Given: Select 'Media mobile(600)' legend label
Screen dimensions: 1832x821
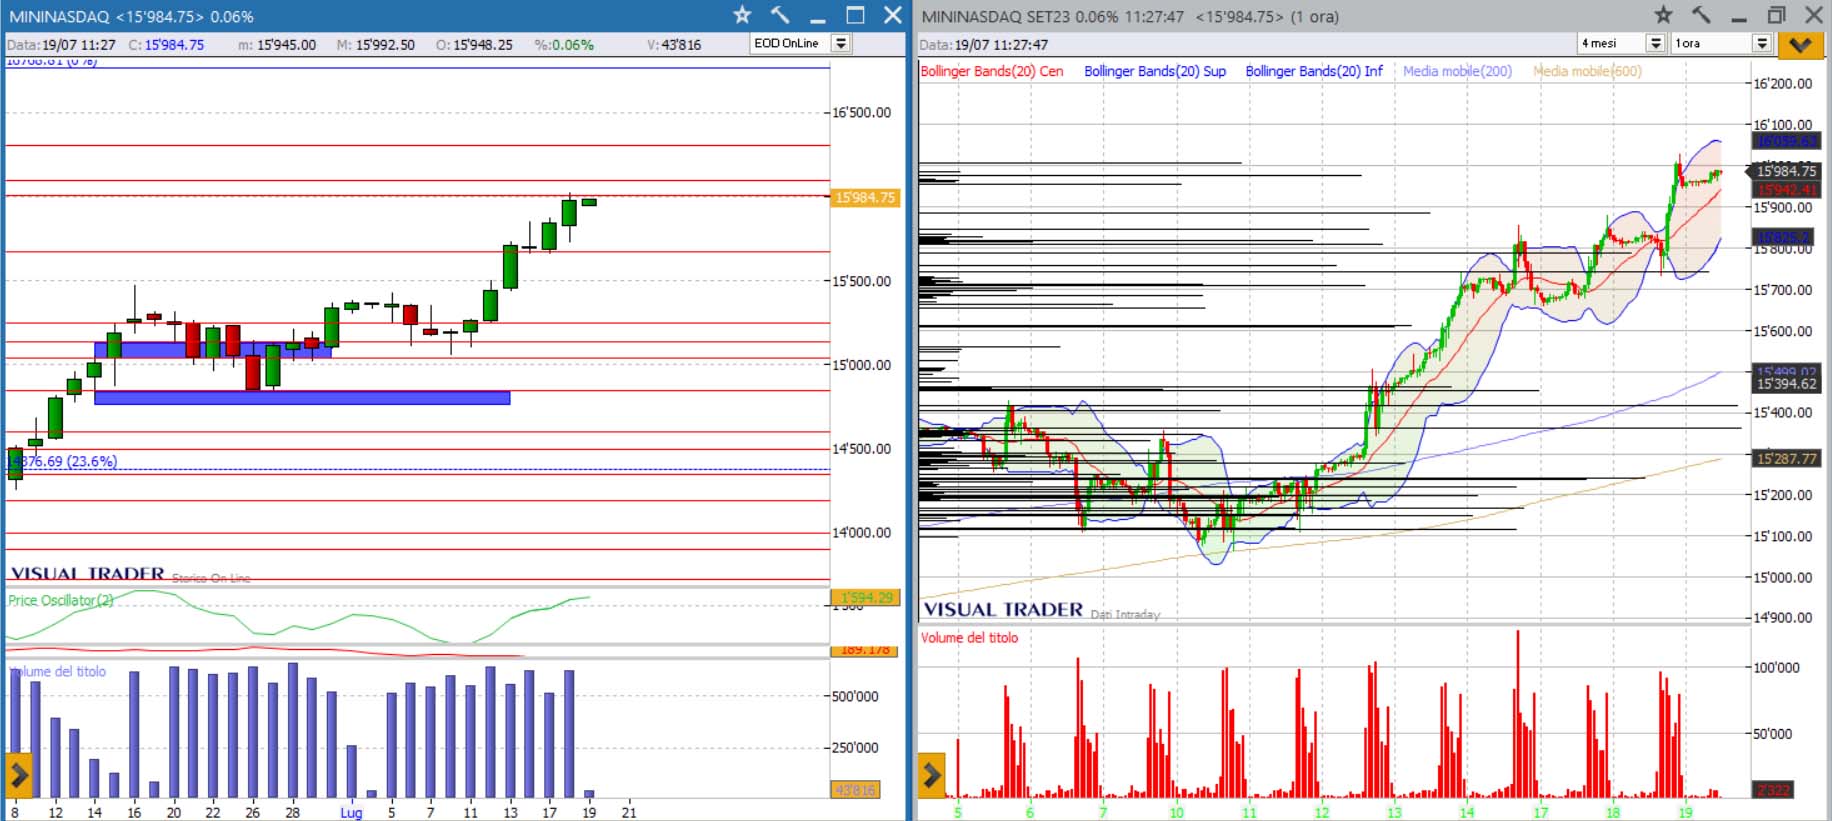Looking at the screenshot, I should pyautogui.click(x=1587, y=71).
